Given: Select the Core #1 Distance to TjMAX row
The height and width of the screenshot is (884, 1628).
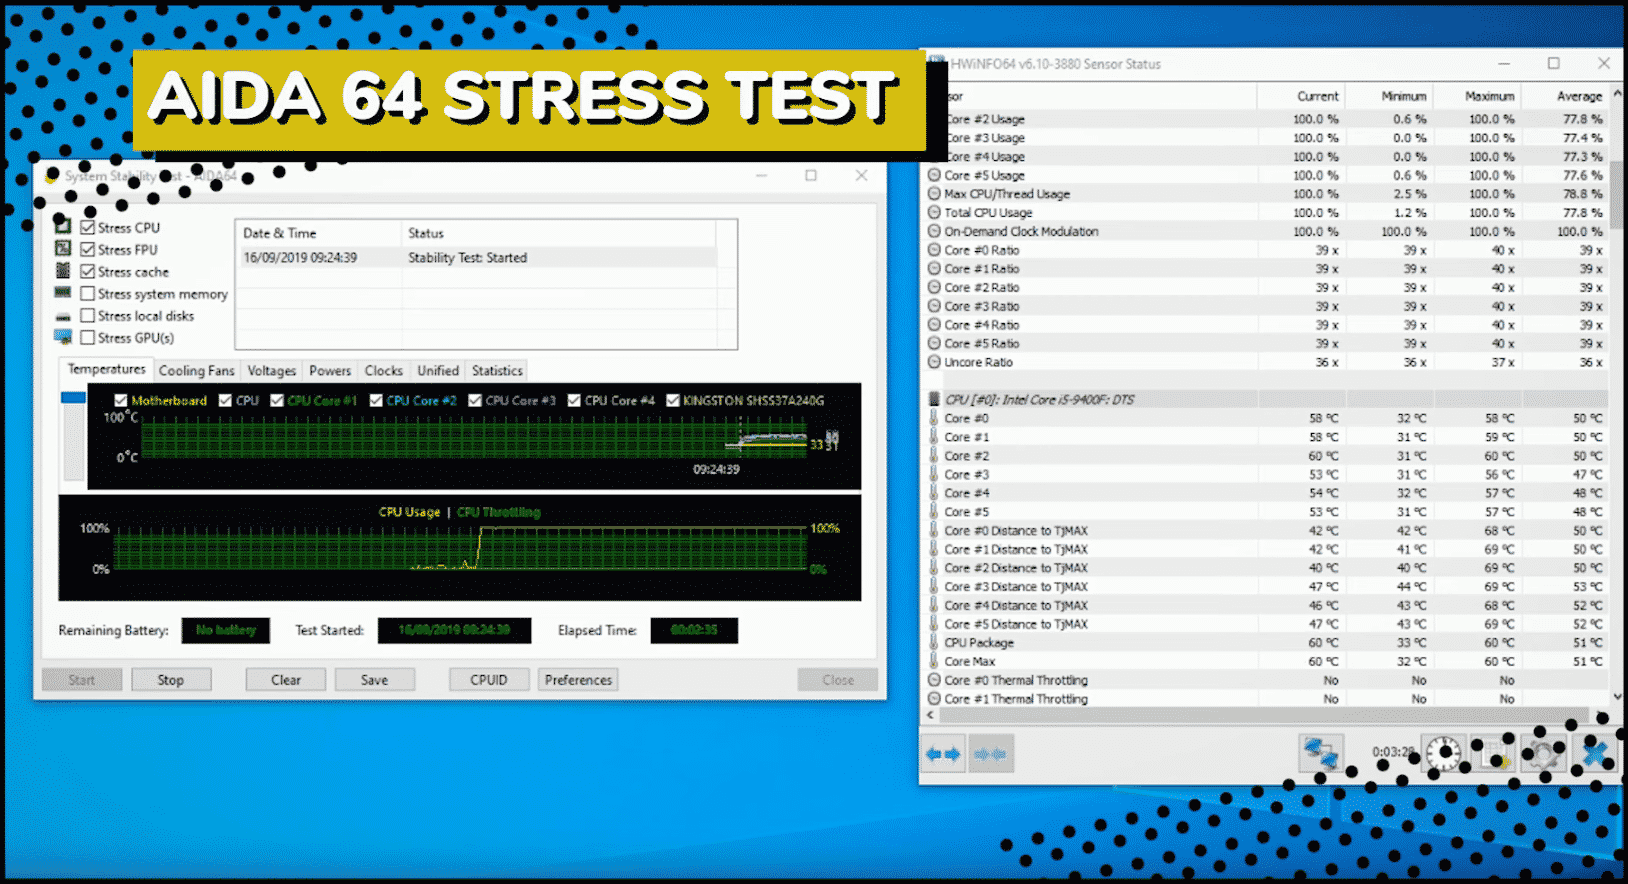Looking at the screenshot, I should 1267,549.
